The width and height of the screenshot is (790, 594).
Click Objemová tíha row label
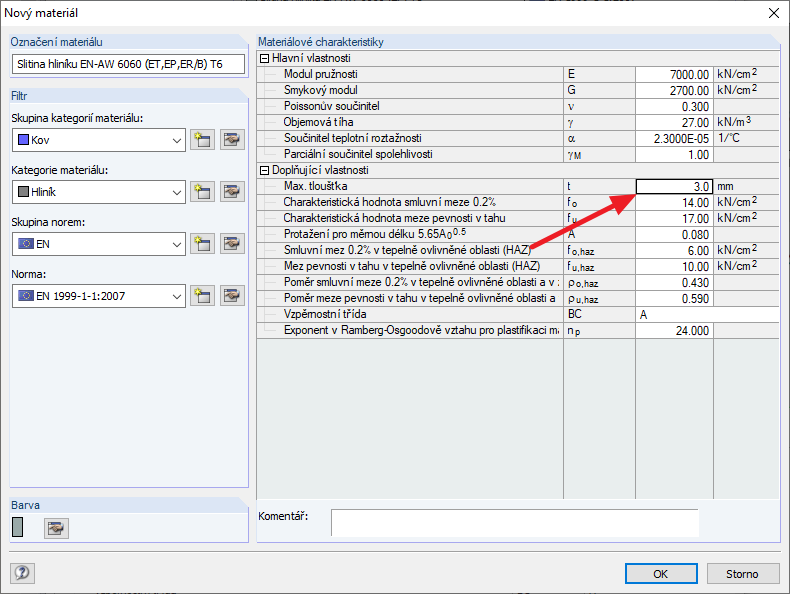click(x=318, y=122)
